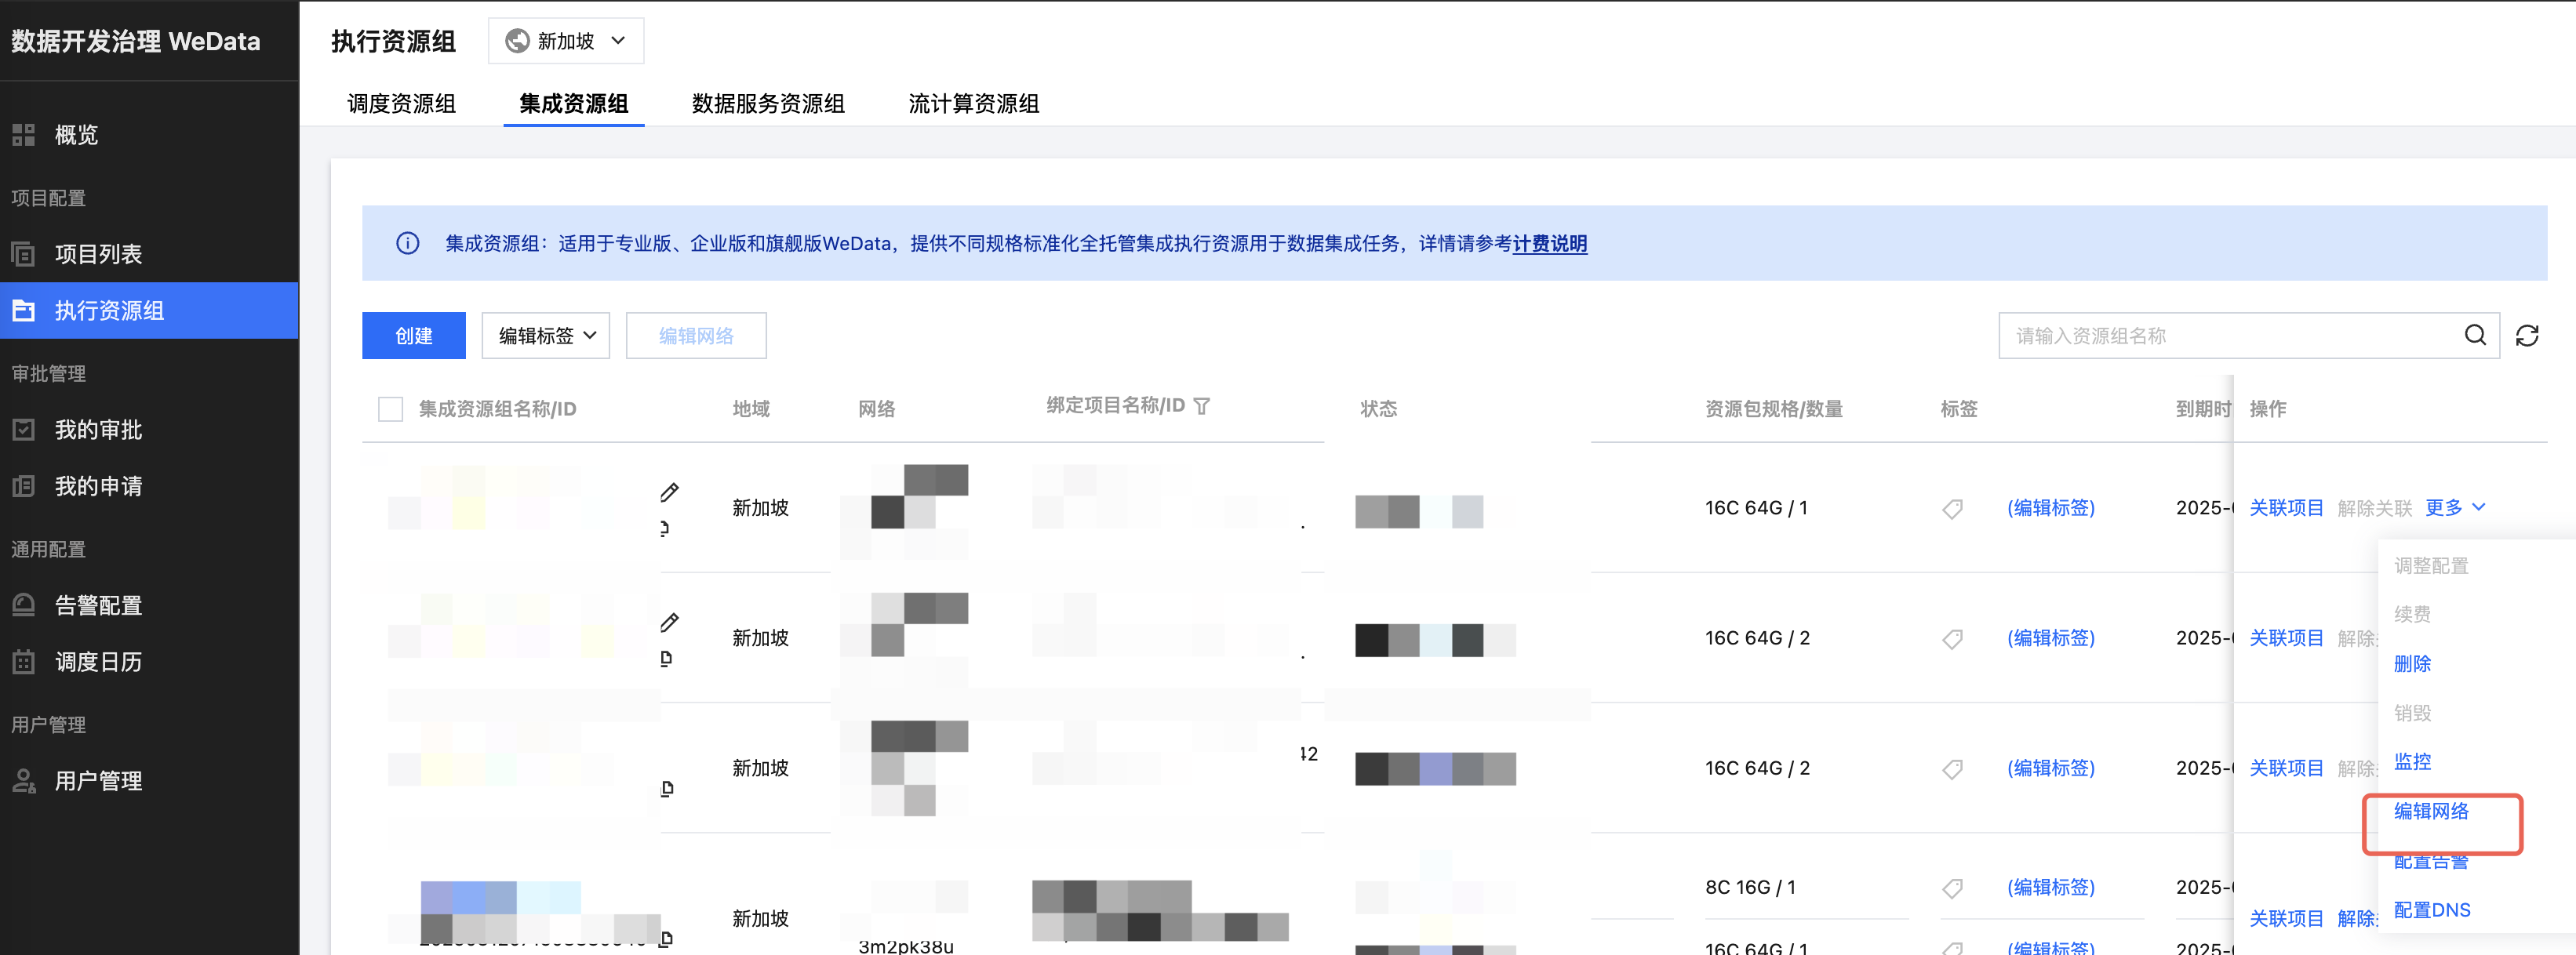Expand 编辑标签 dropdown button
Viewport: 2576px width, 955px height.
(x=546, y=335)
